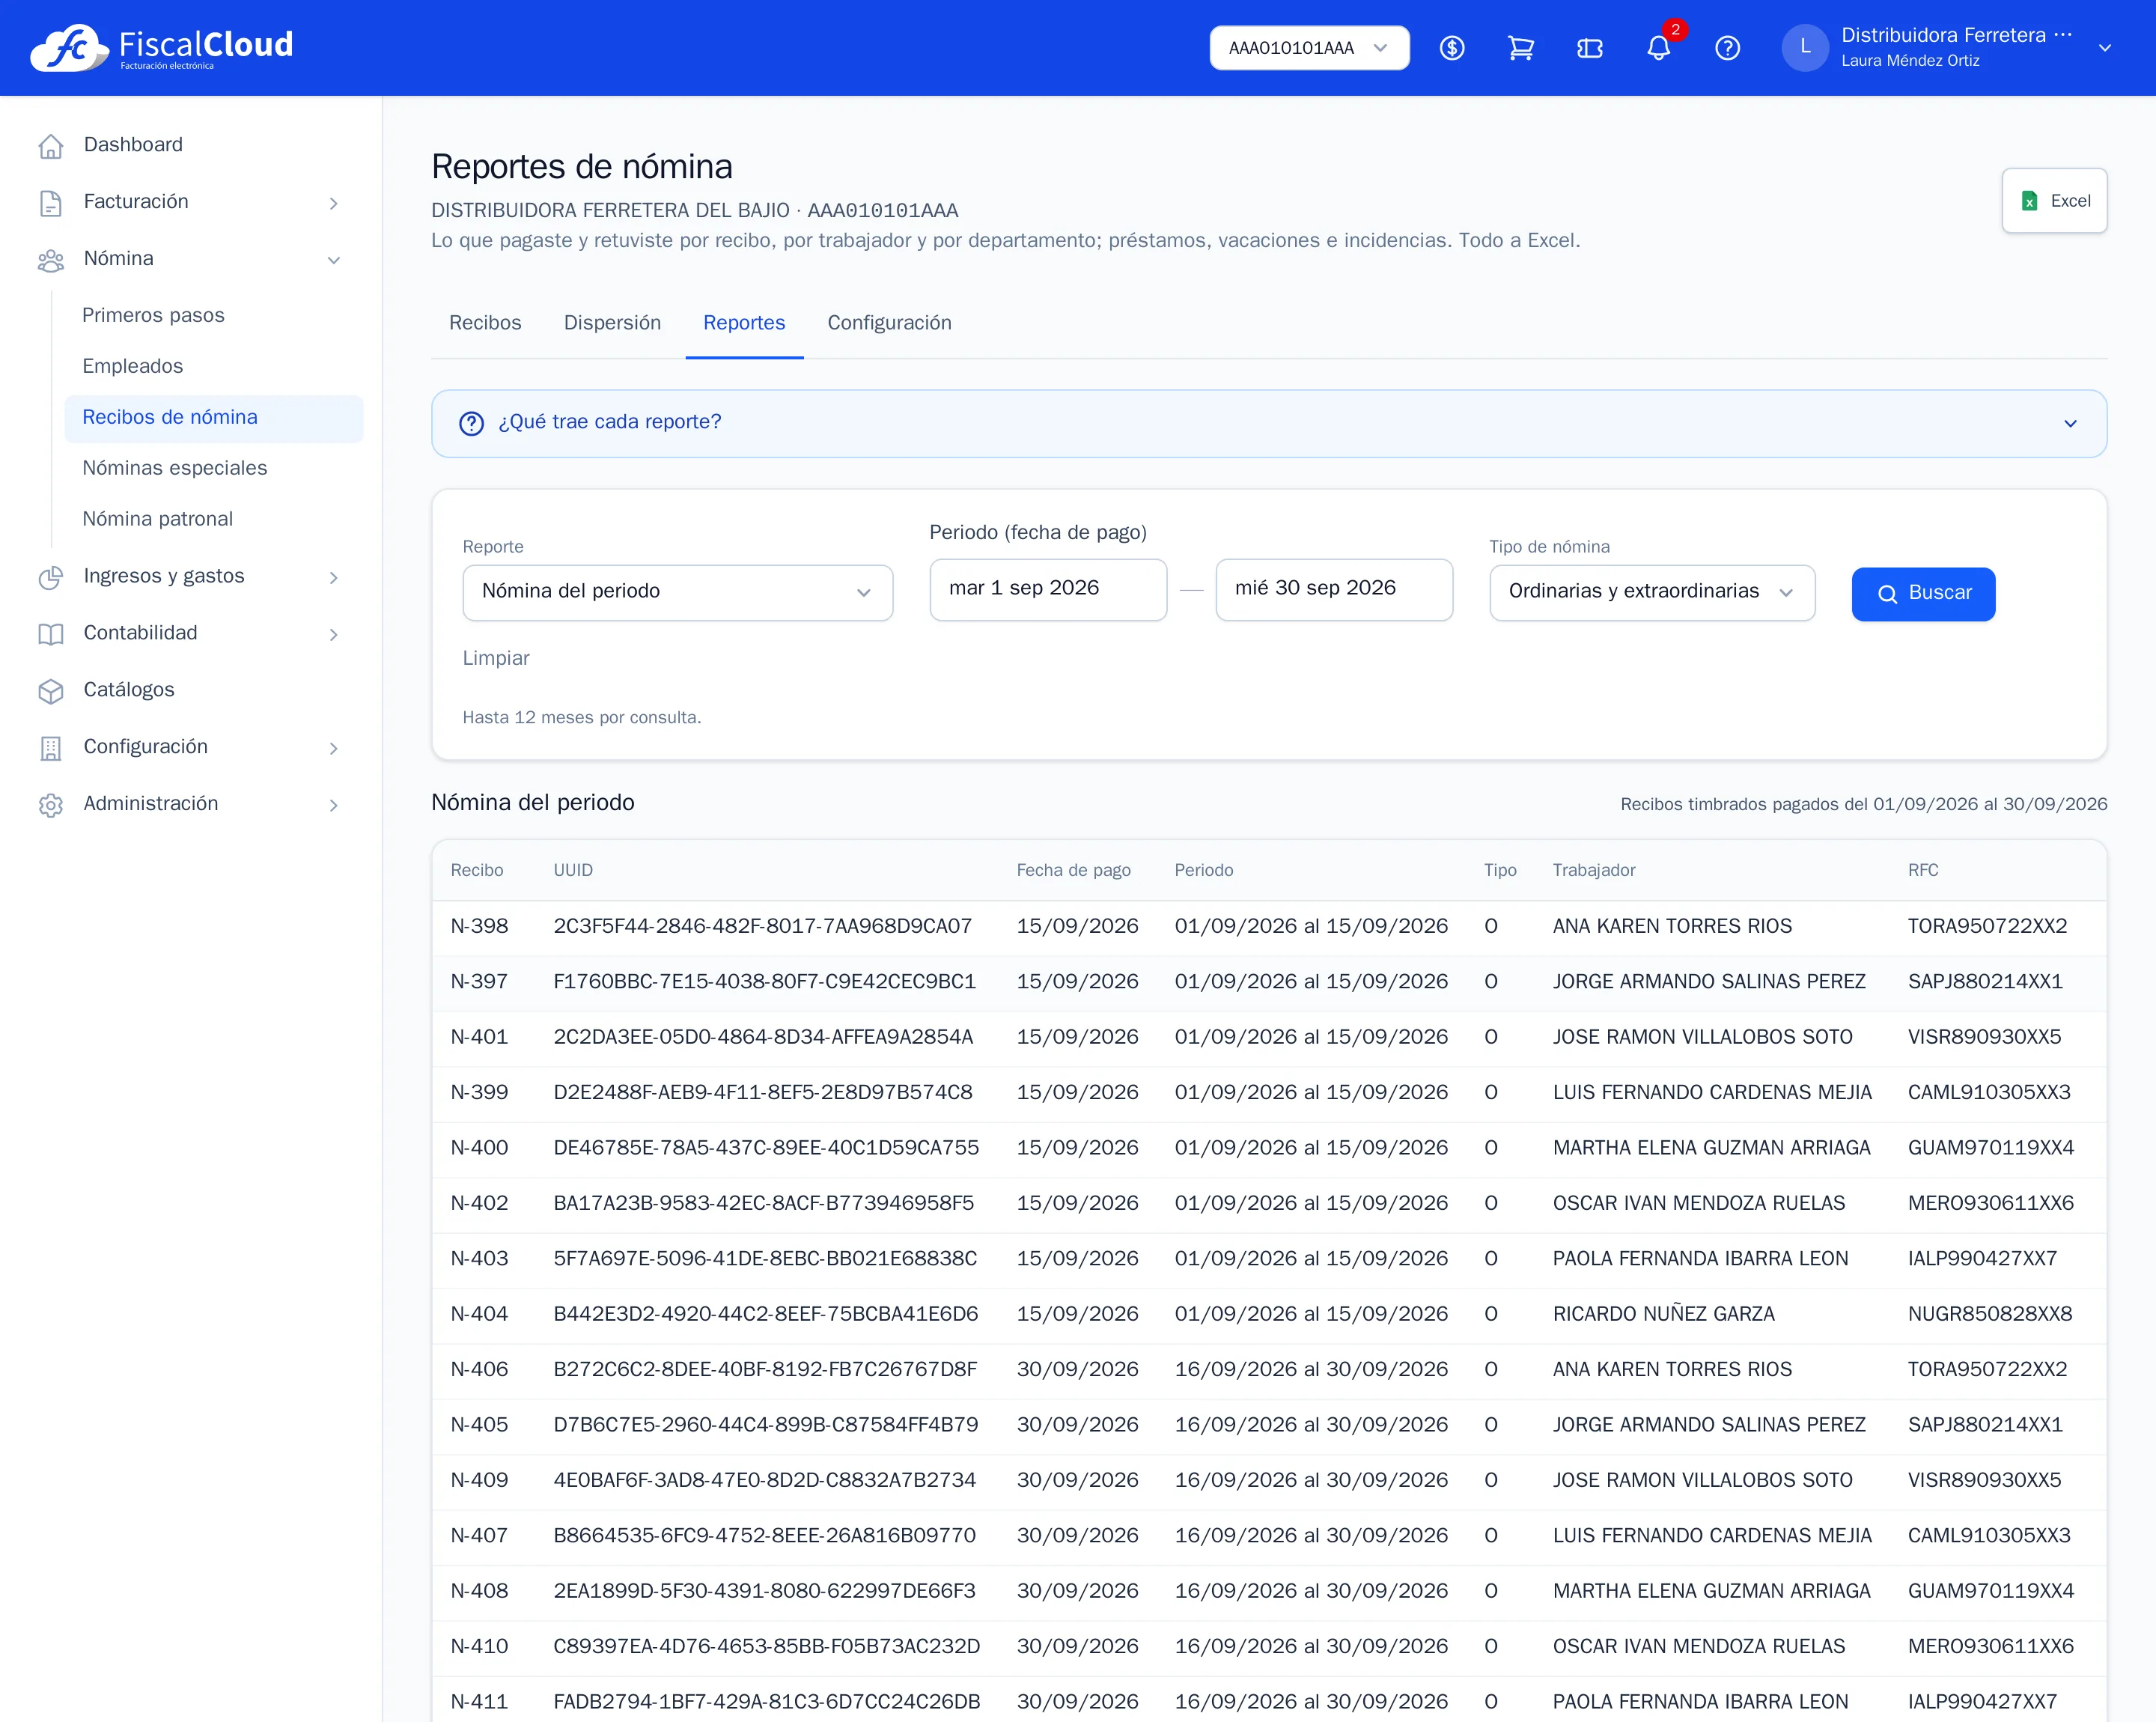Screen dimensions: 2156x1722
Task: Expand the ¿Qué trae cada reporte? panel
Action: 1268,423
